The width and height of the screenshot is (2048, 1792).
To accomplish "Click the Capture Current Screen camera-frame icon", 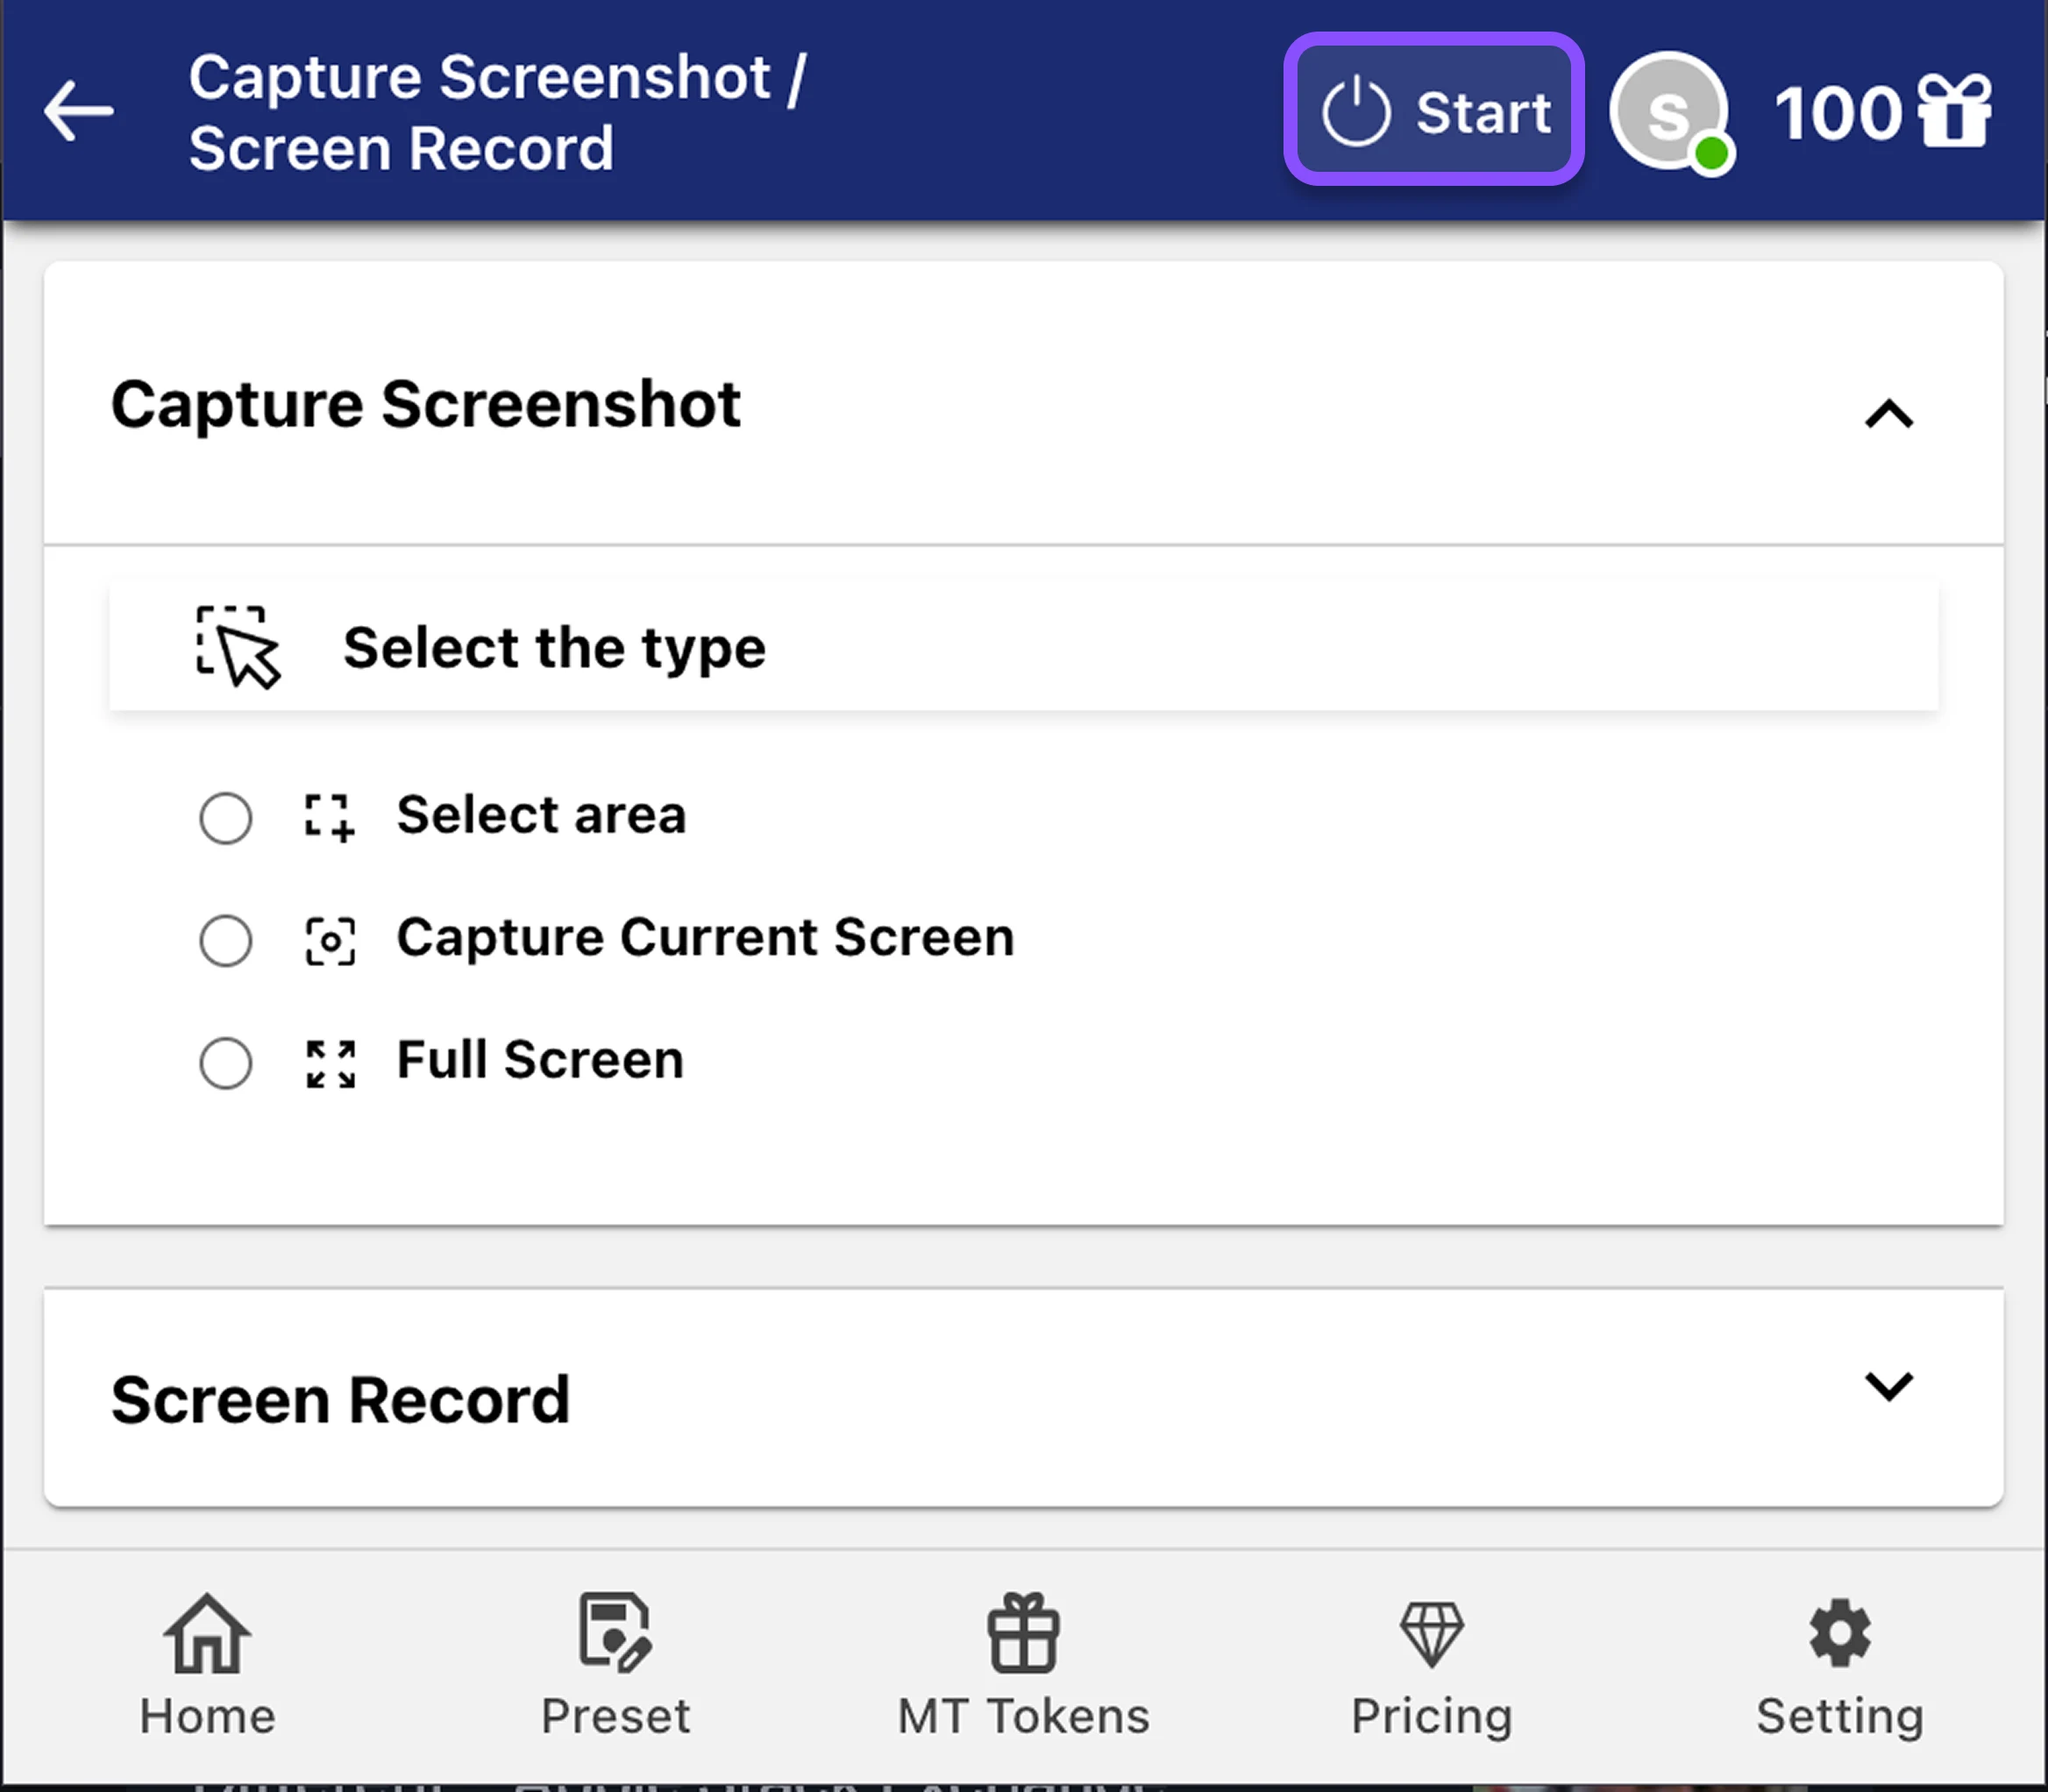I will [329, 941].
